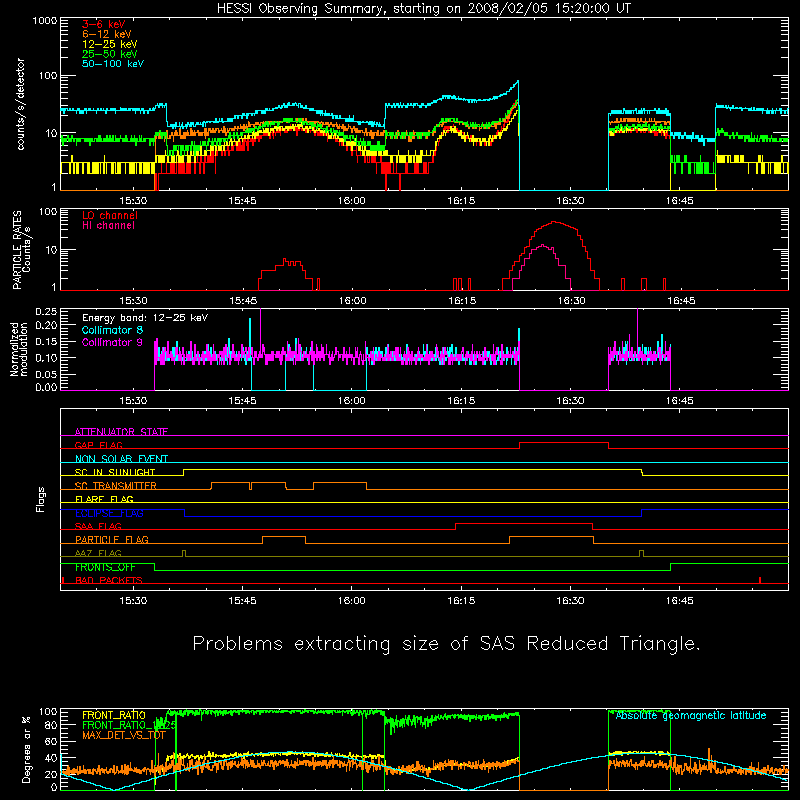This screenshot has height=800, width=800.
Task: Click the 'SC_TRANSMITTER' flag label
Action: tap(116, 485)
